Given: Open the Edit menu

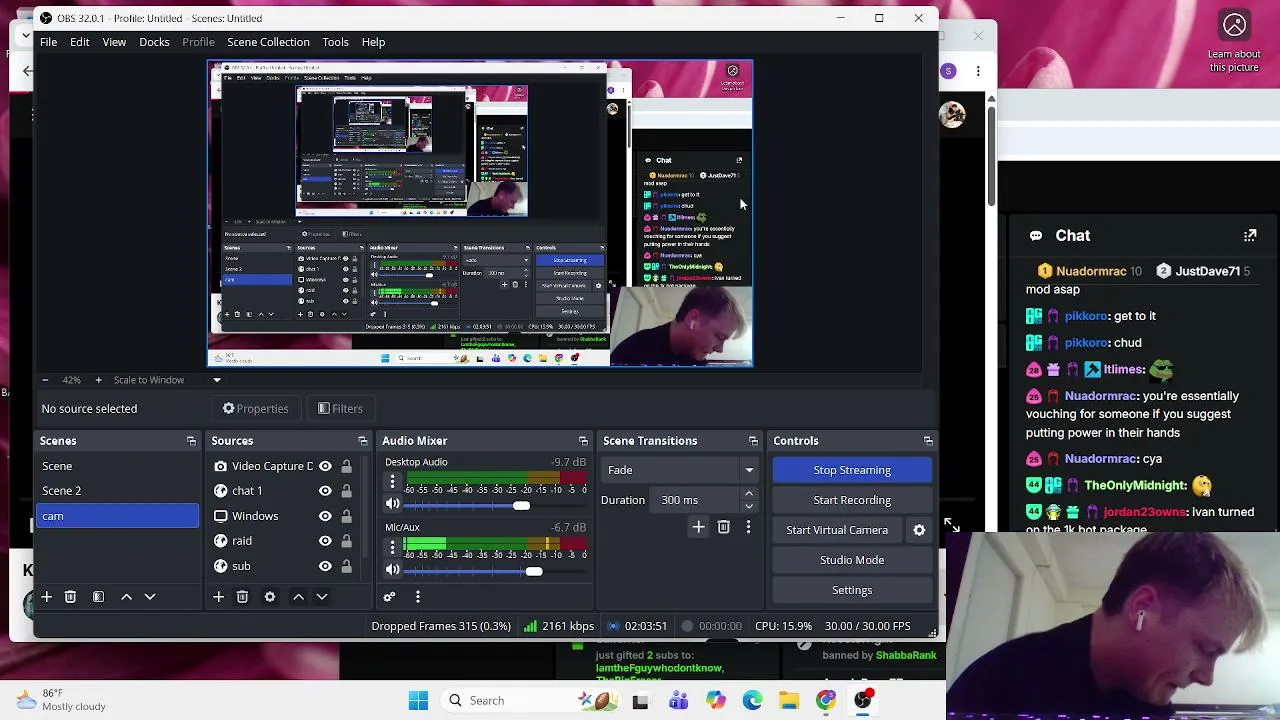Looking at the screenshot, I should (80, 42).
